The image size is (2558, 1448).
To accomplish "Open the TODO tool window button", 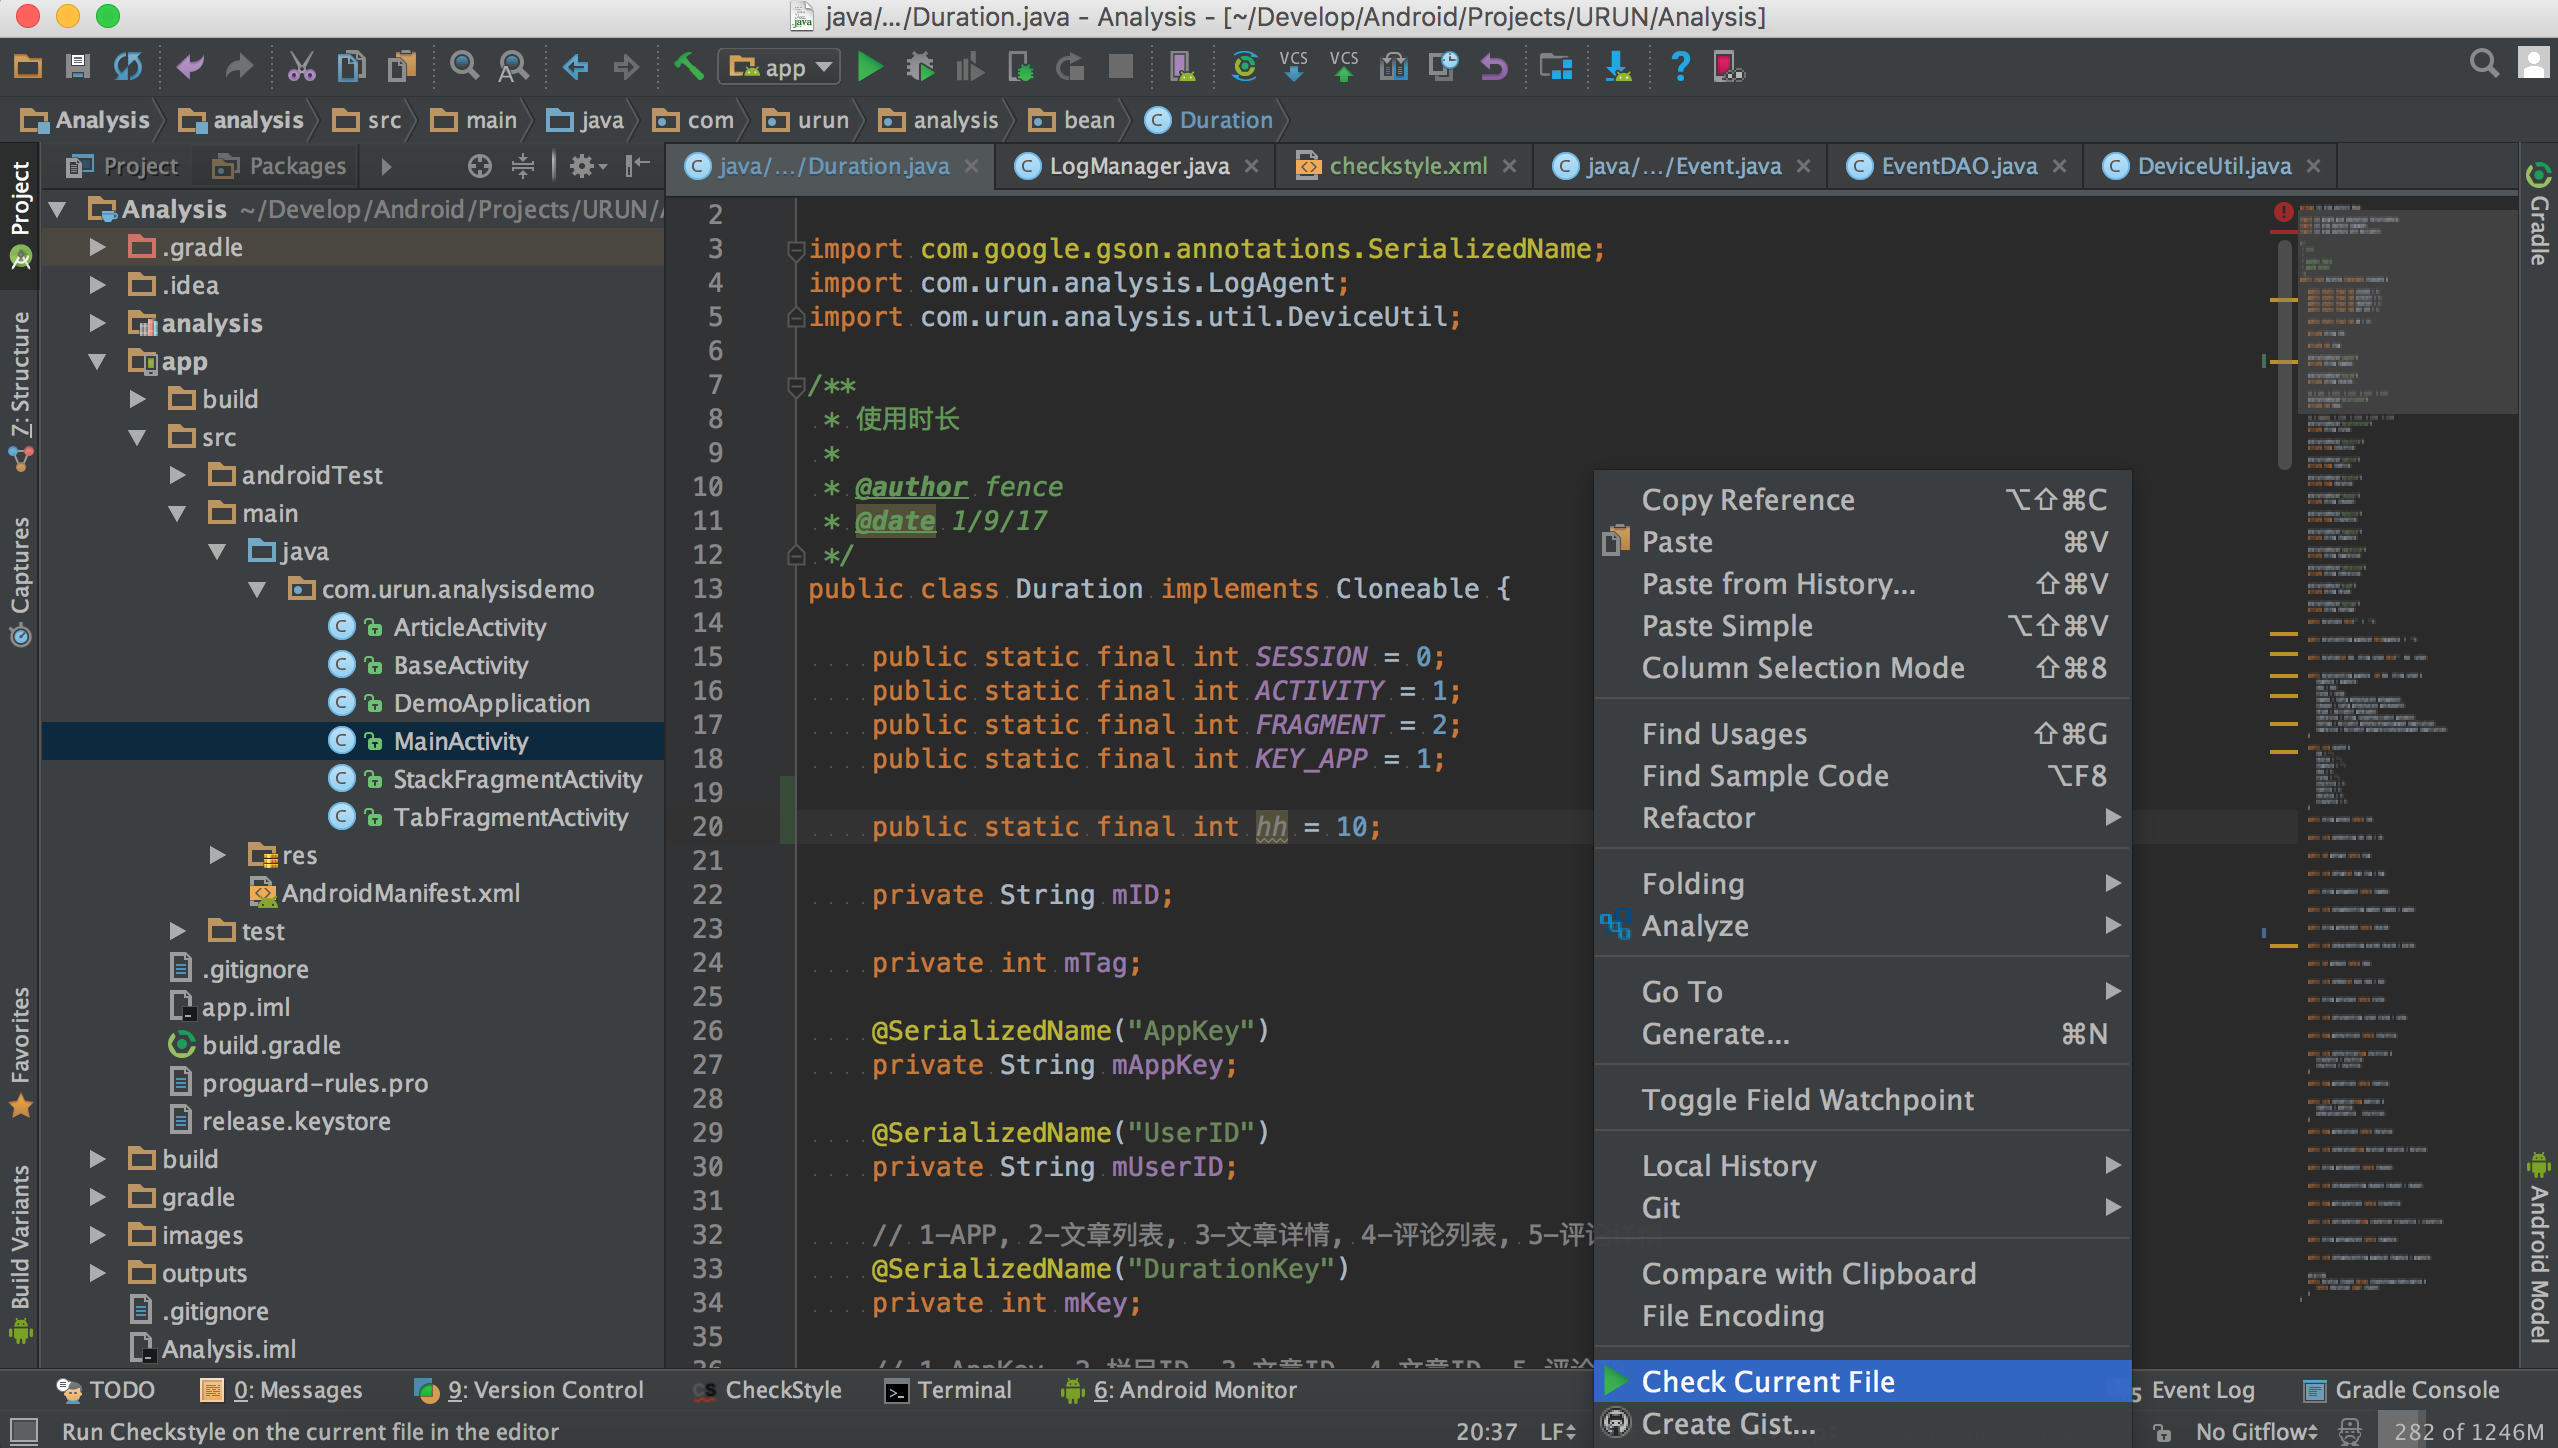I will click(106, 1390).
